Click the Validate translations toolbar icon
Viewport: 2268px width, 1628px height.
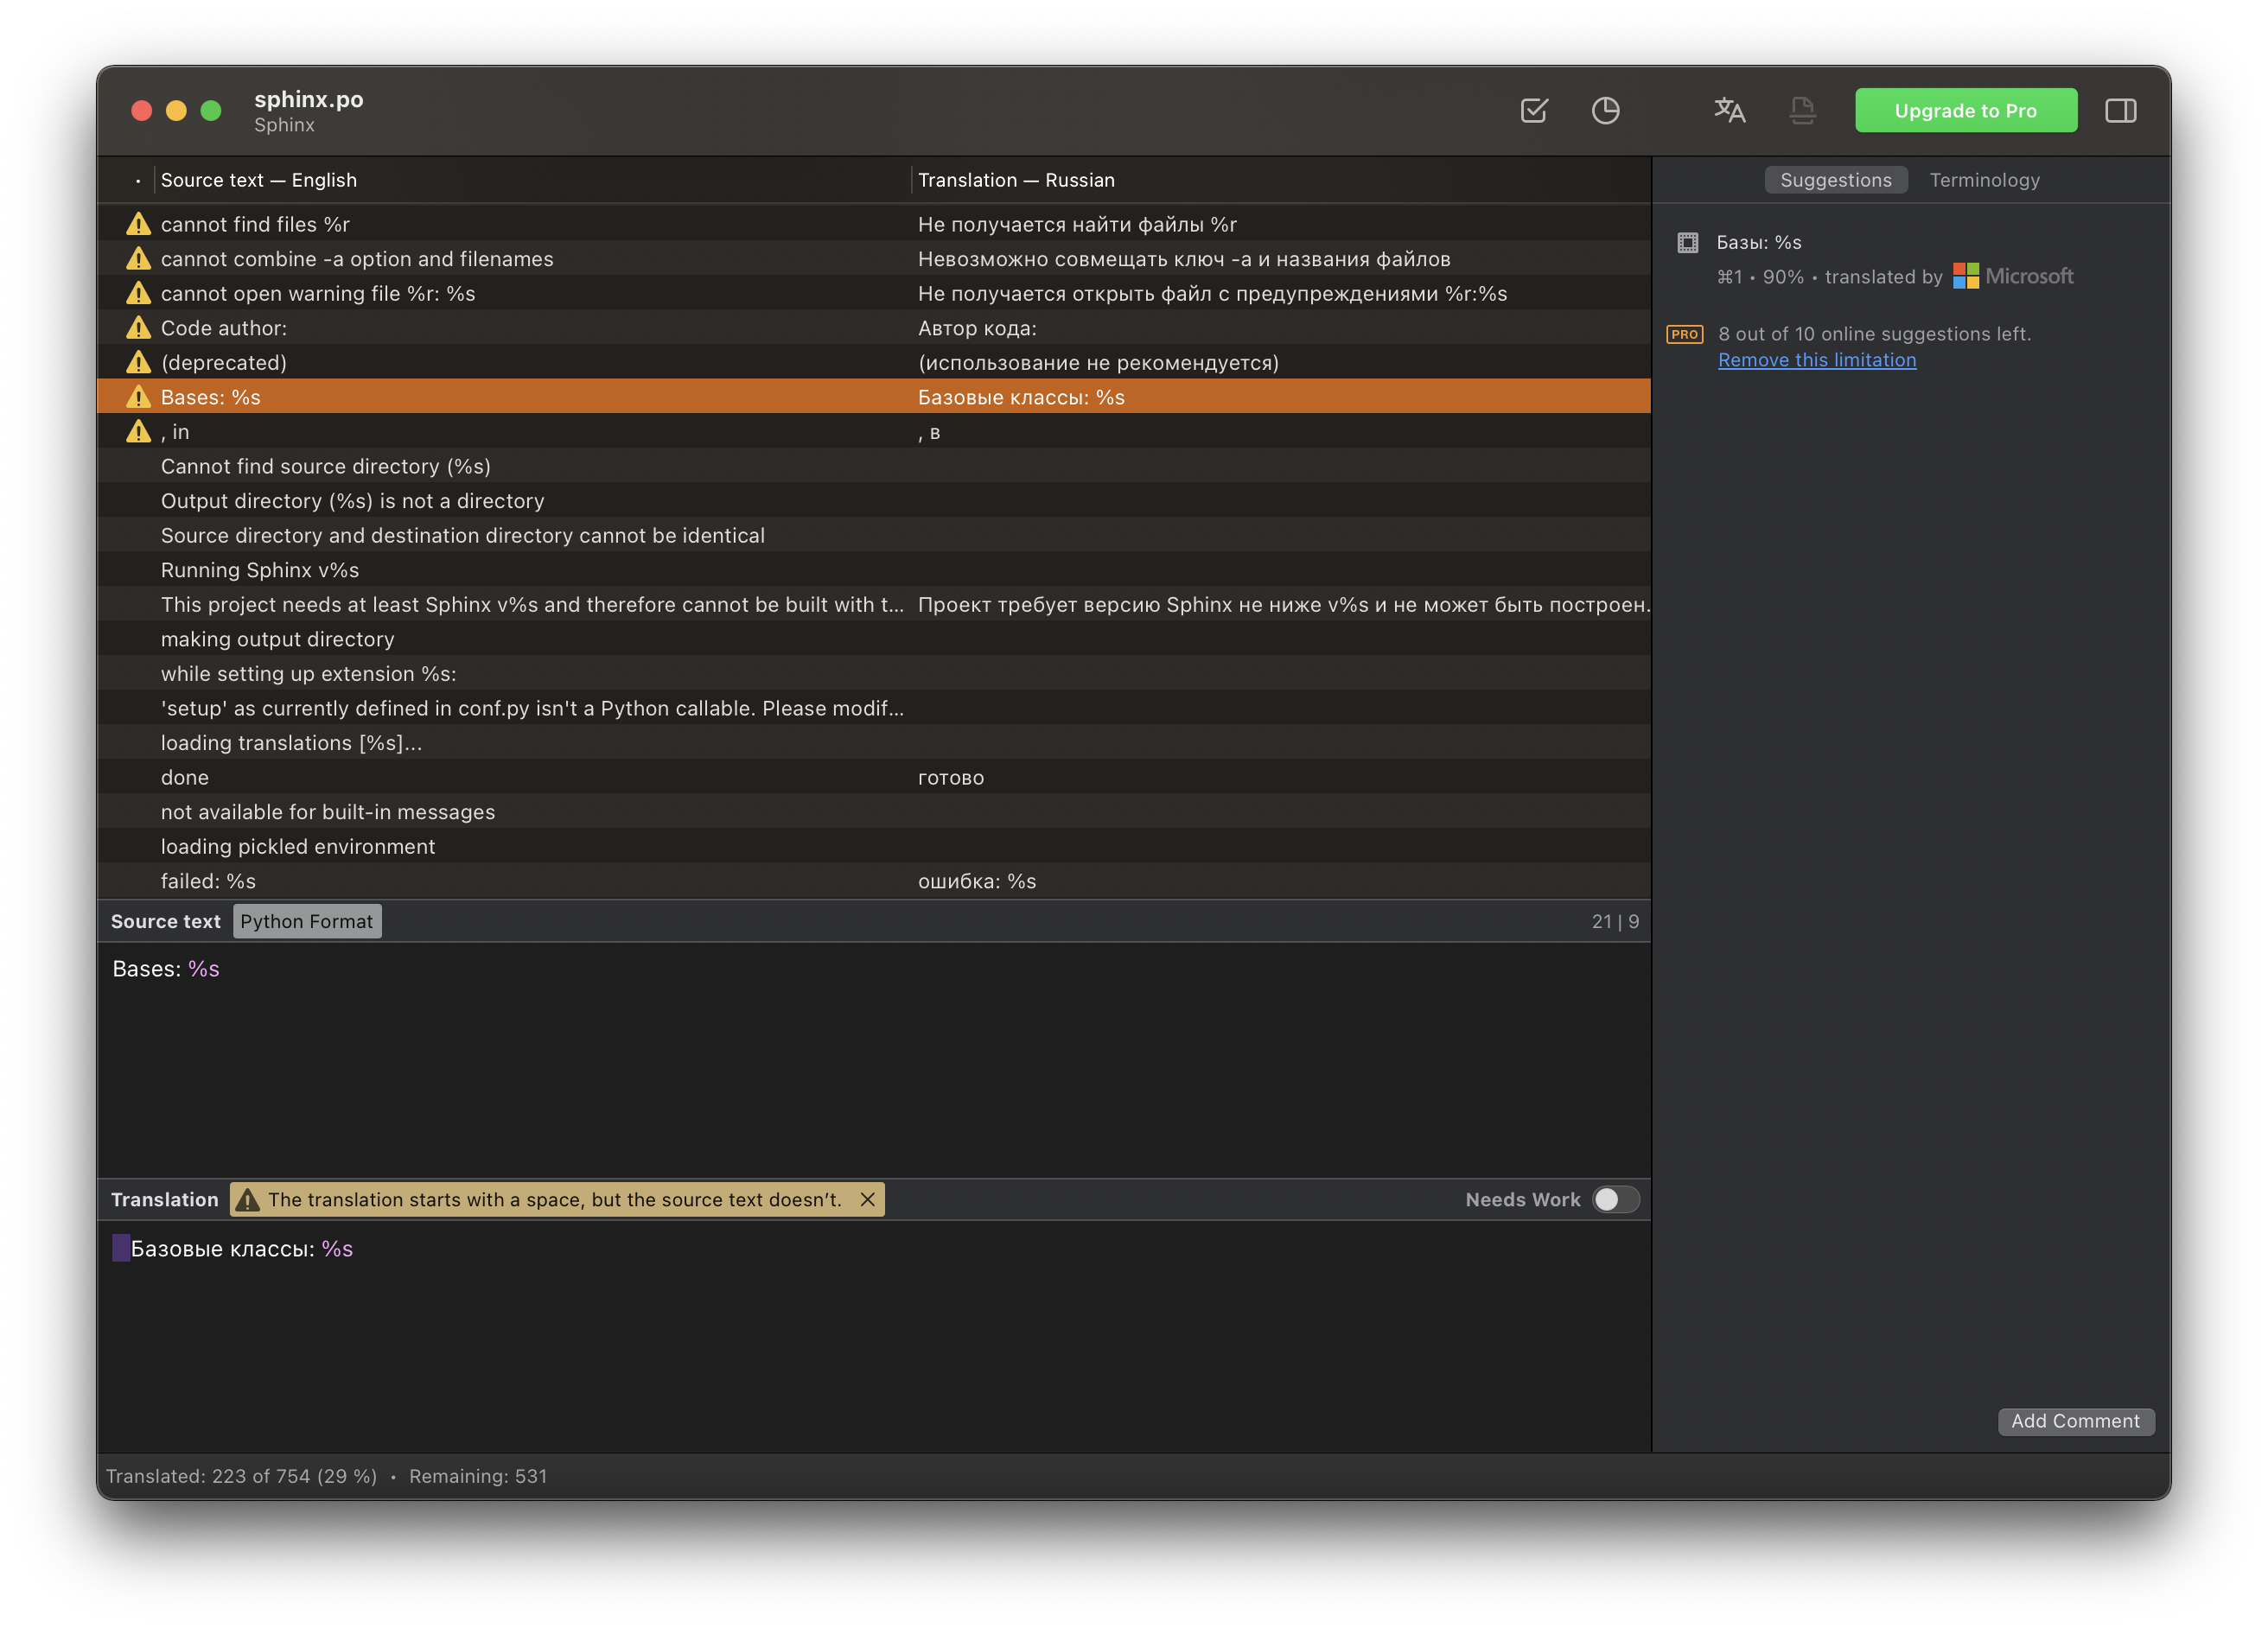(1533, 110)
